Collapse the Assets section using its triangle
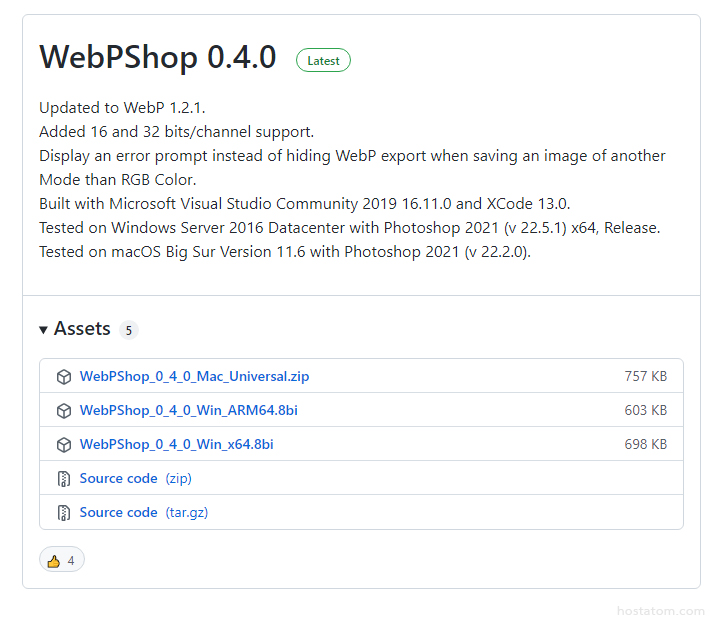 44,329
